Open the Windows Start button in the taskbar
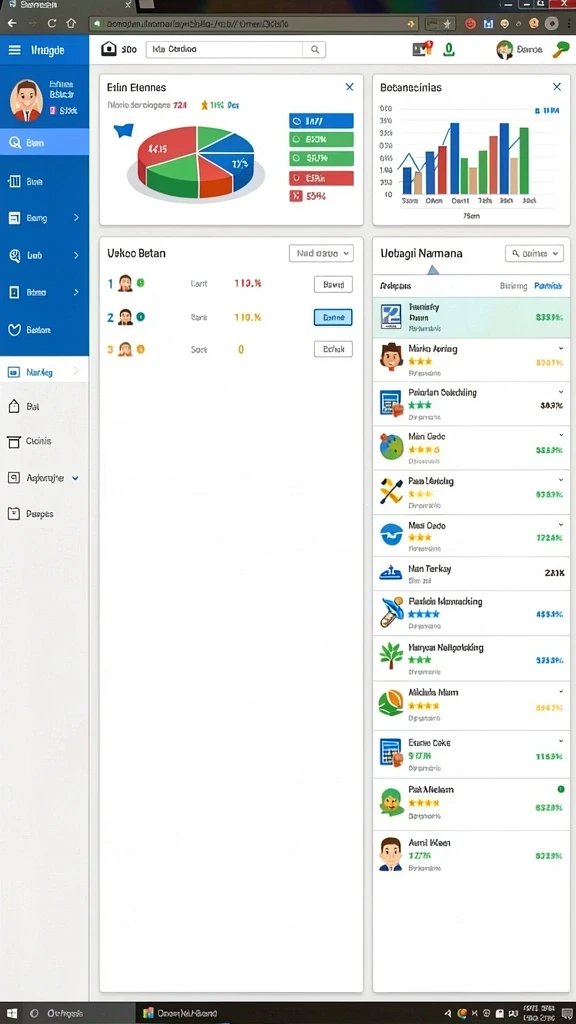Viewport: 576px width, 1024px height. [x=13, y=1014]
